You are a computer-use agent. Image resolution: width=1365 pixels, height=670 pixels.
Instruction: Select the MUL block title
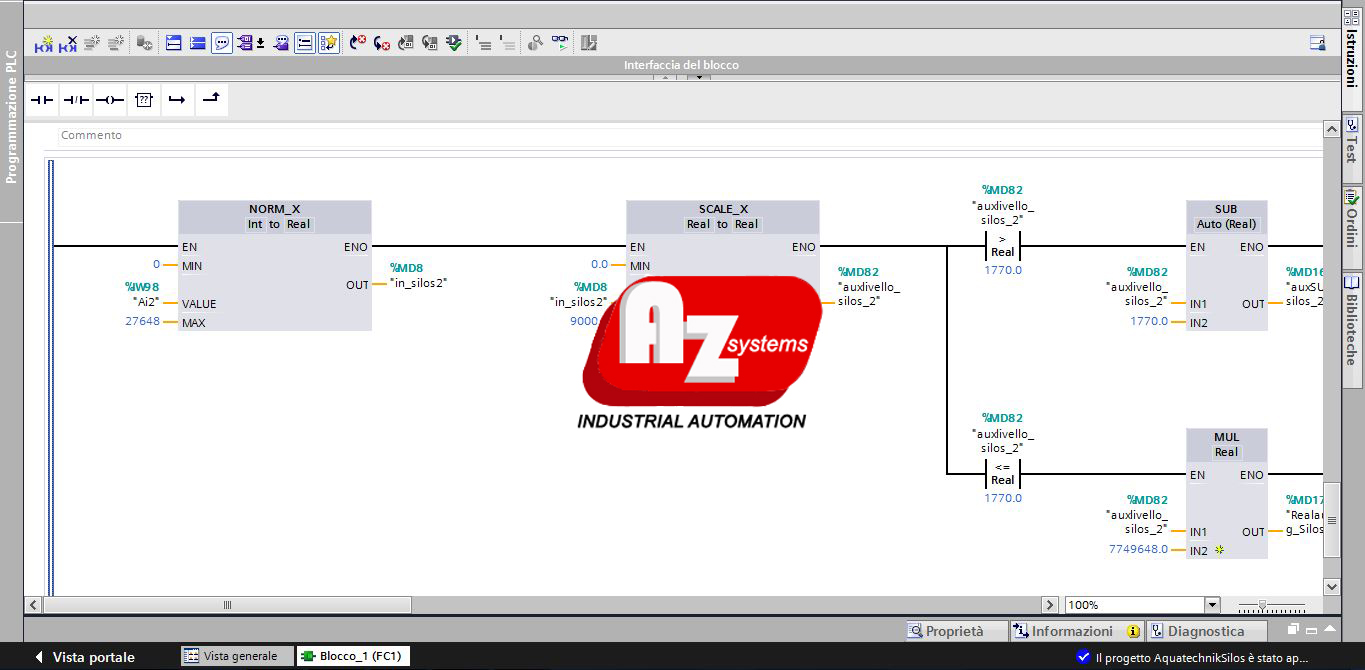coord(1226,437)
